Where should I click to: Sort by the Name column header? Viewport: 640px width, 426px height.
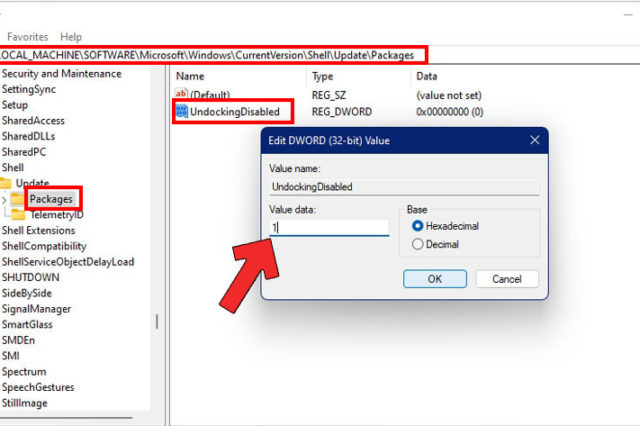190,76
